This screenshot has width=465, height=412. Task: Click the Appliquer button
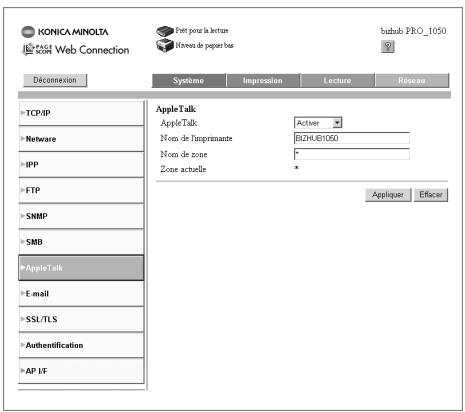(x=388, y=195)
